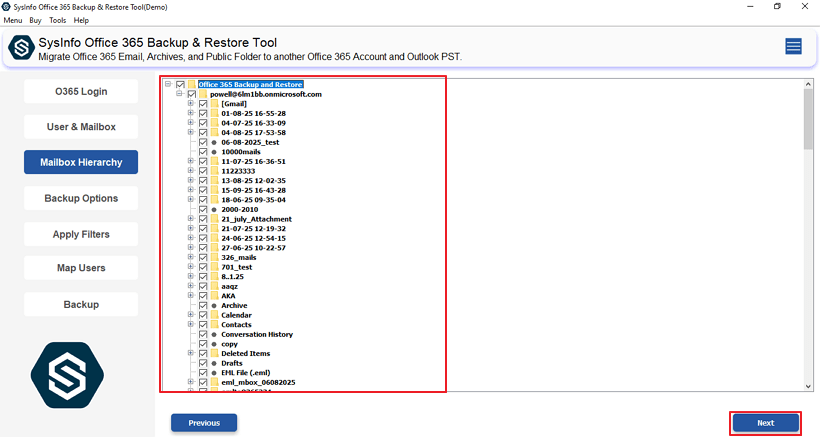This screenshot has height=437, width=820.
Task: Uncheck the Conversation History checkbox
Action: [203, 335]
